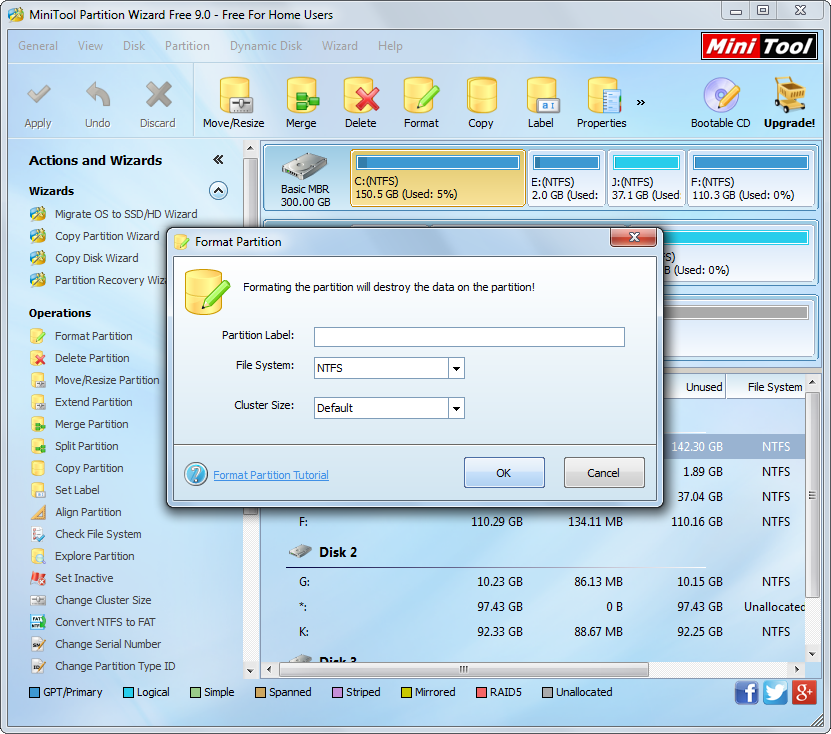This screenshot has width=831, height=734.
Task: Select the C: NTFS partition block
Action: click(x=438, y=178)
